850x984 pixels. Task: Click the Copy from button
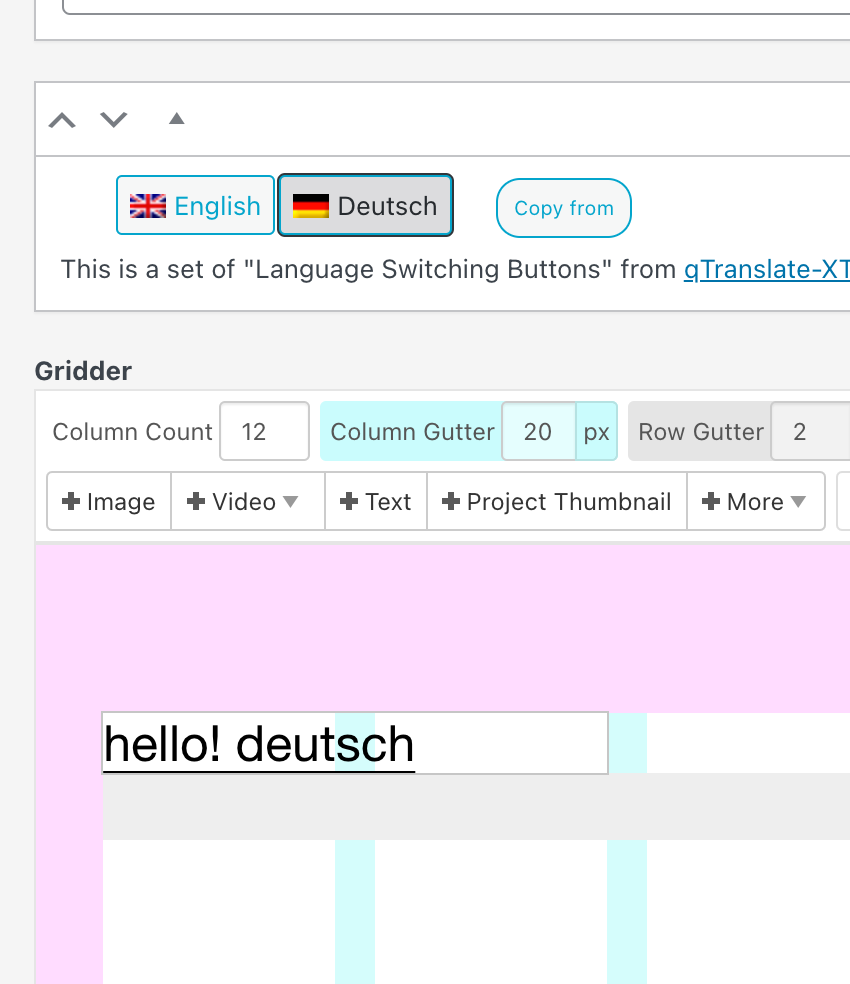point(563,208)
